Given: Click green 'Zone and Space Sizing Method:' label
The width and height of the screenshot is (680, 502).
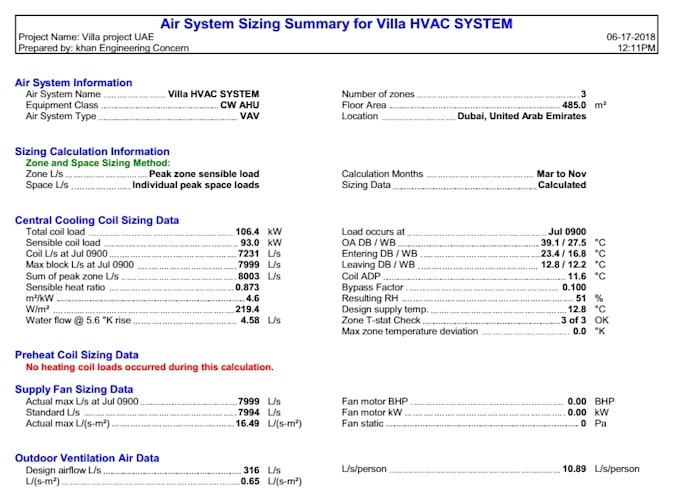Looking at the screenshot, I should (98, 163).
